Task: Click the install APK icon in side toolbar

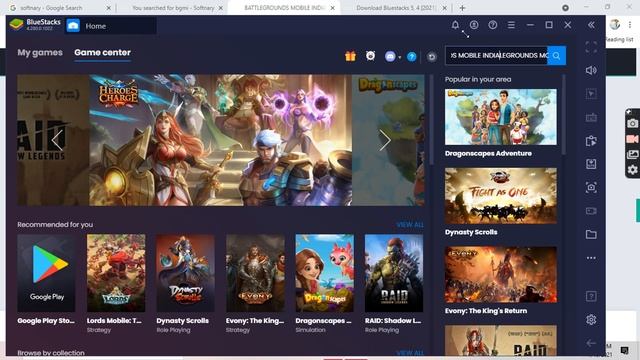Action: 591,164
